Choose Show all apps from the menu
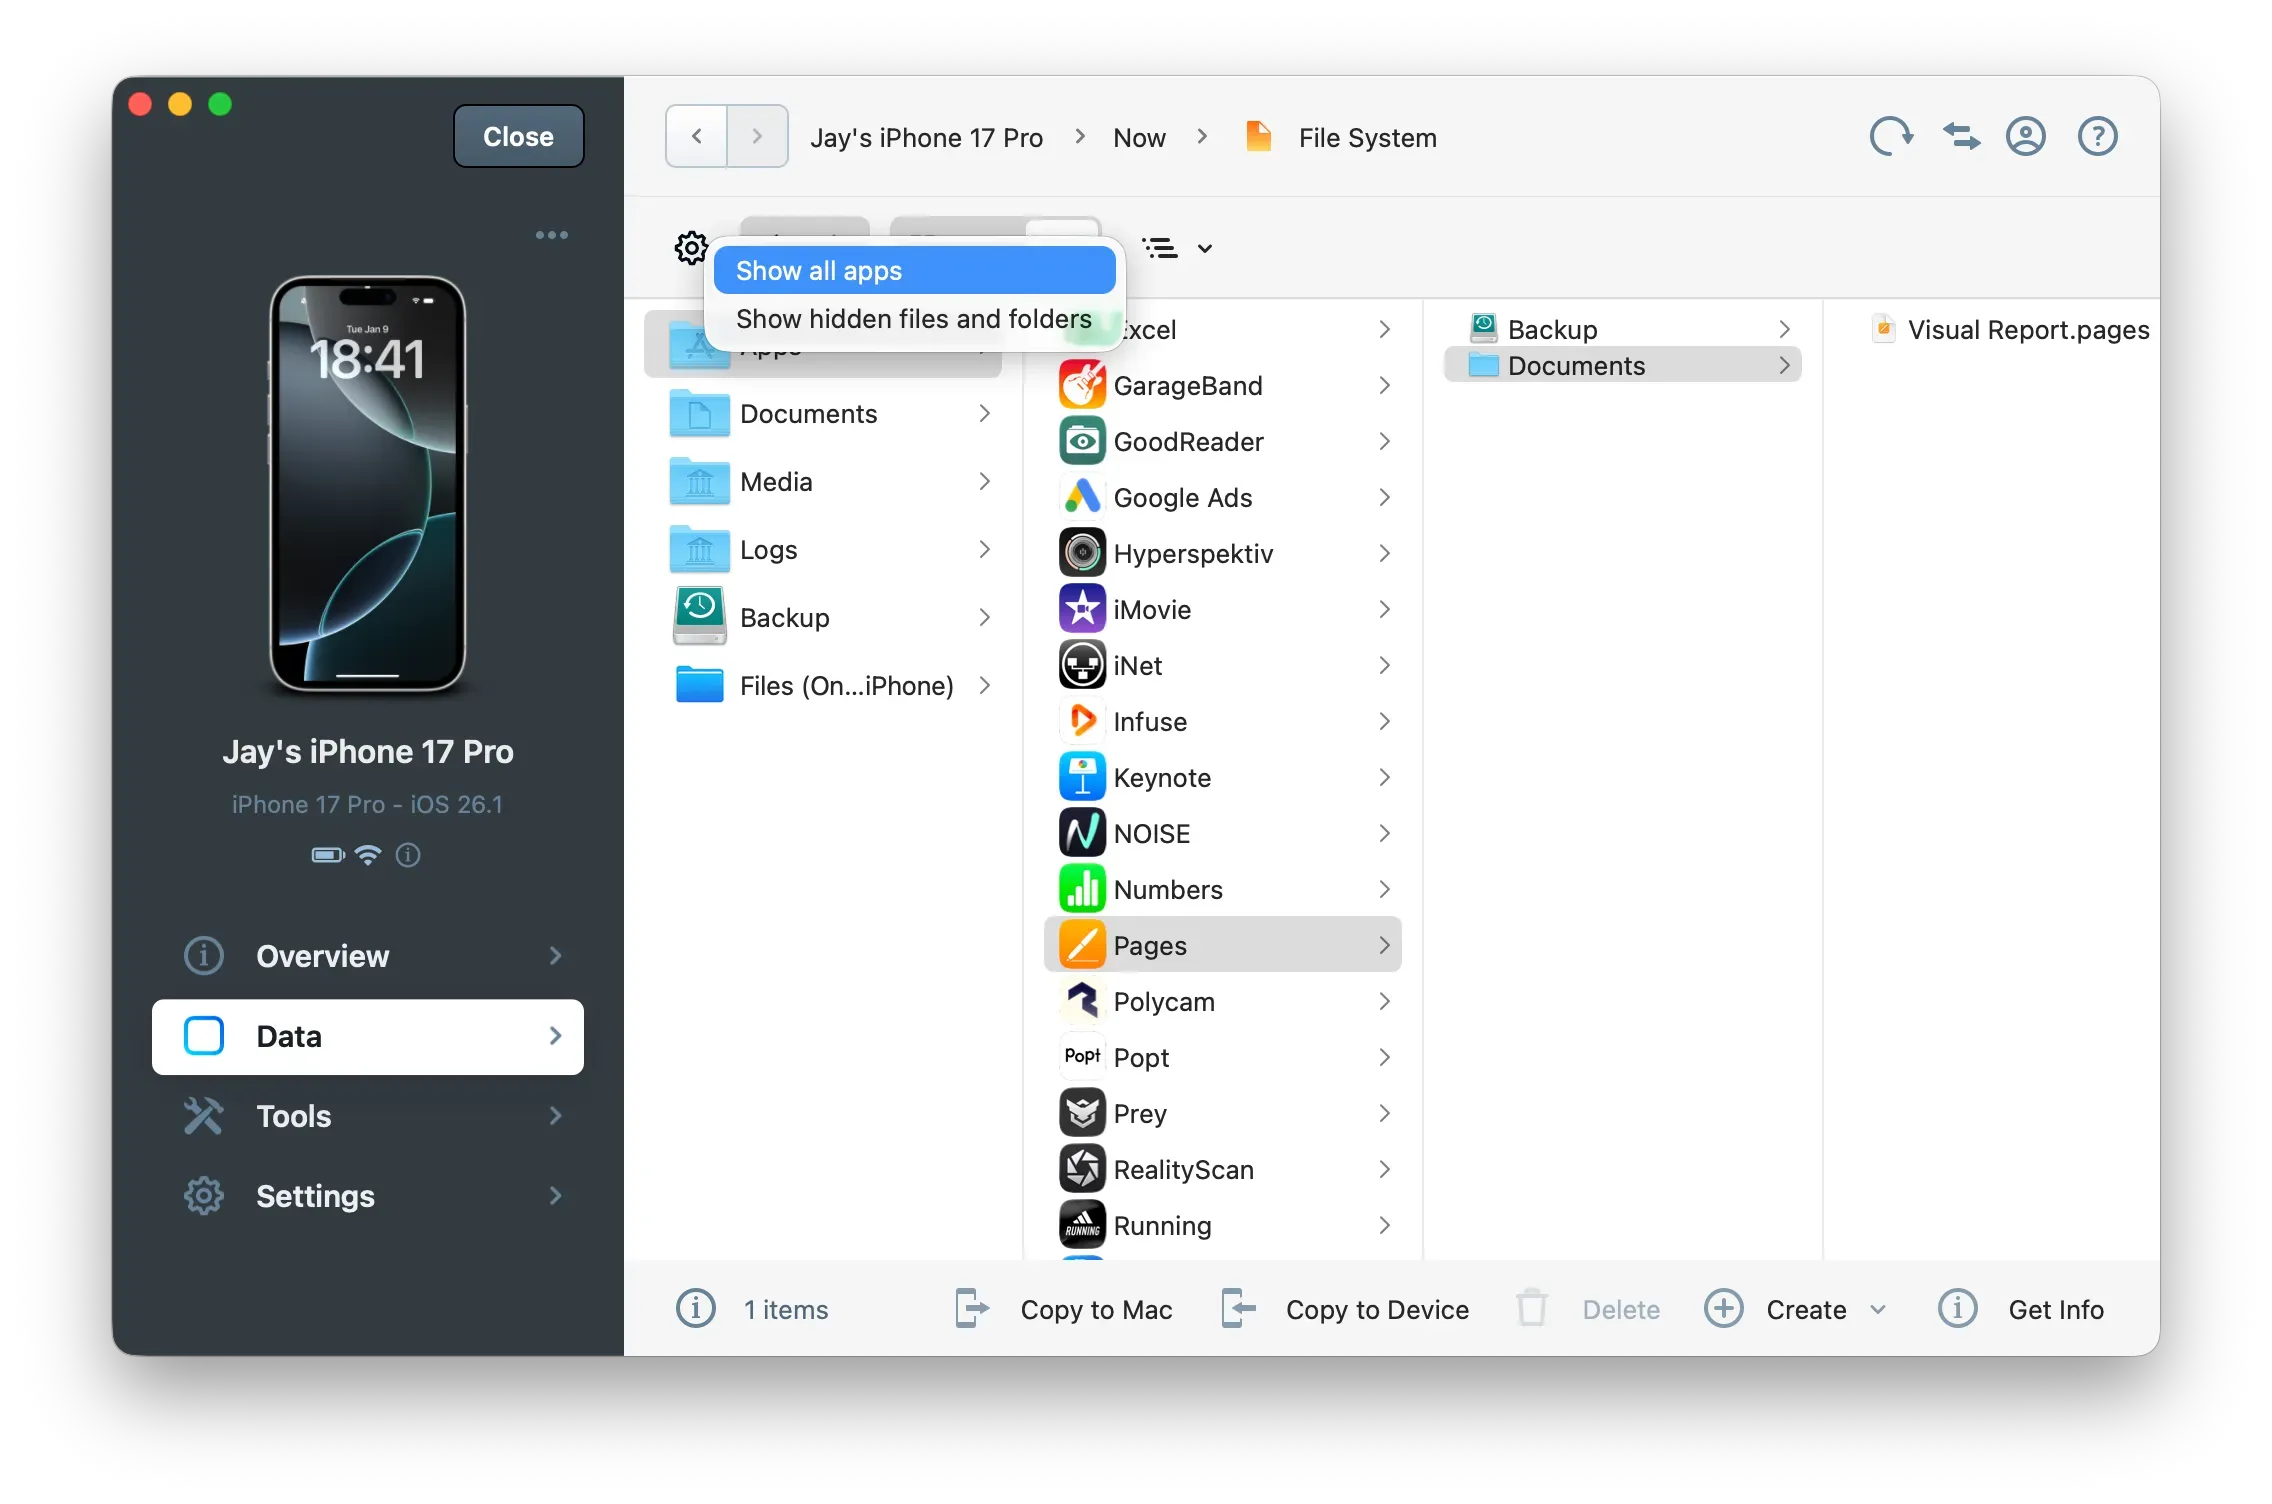Viewport: 2272px width, 1504px height. click(818, 270)
